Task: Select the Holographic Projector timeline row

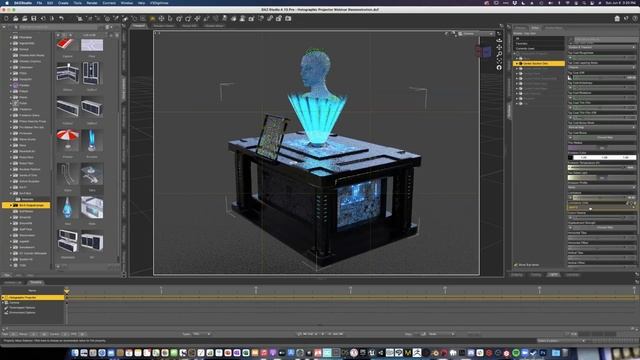Action: 33,298
